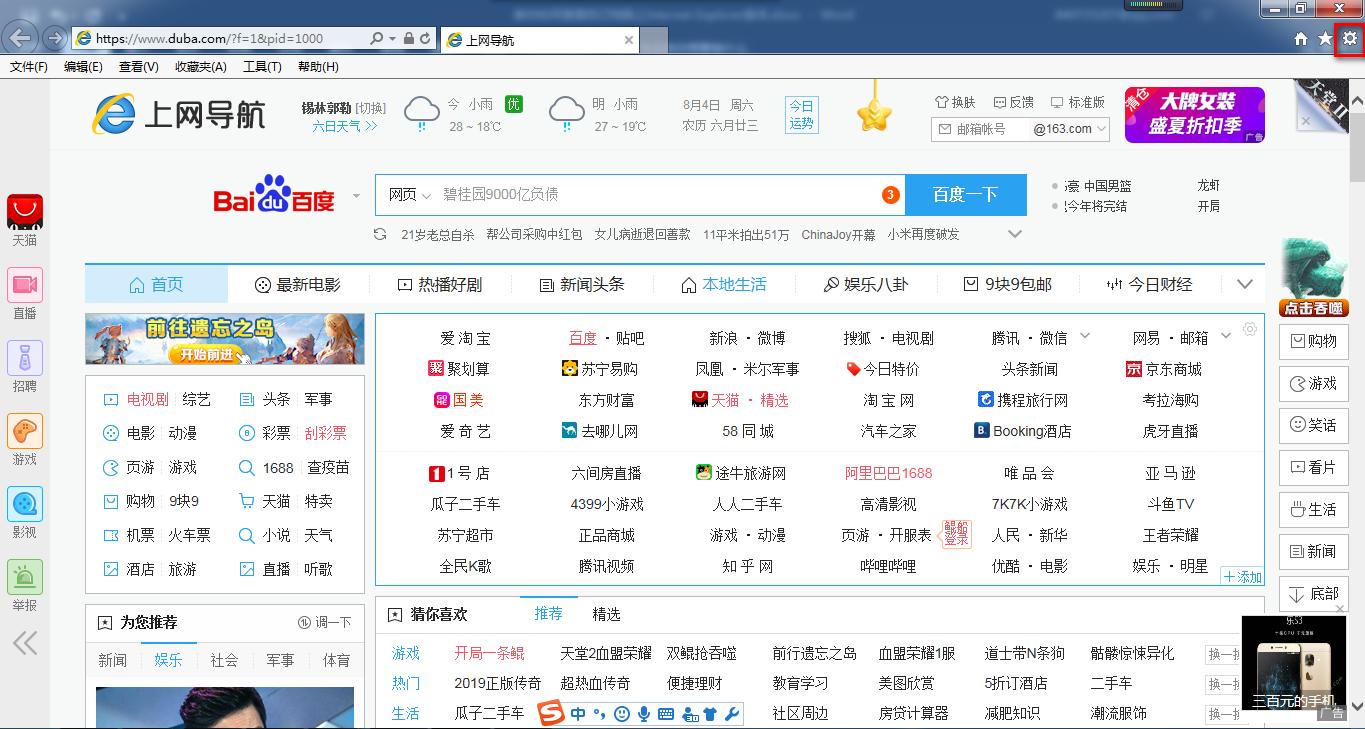Click the refresh hot-search icon below search box
Image resolution: width=1365 pixels, height=729 pixels.
(380, 234)
